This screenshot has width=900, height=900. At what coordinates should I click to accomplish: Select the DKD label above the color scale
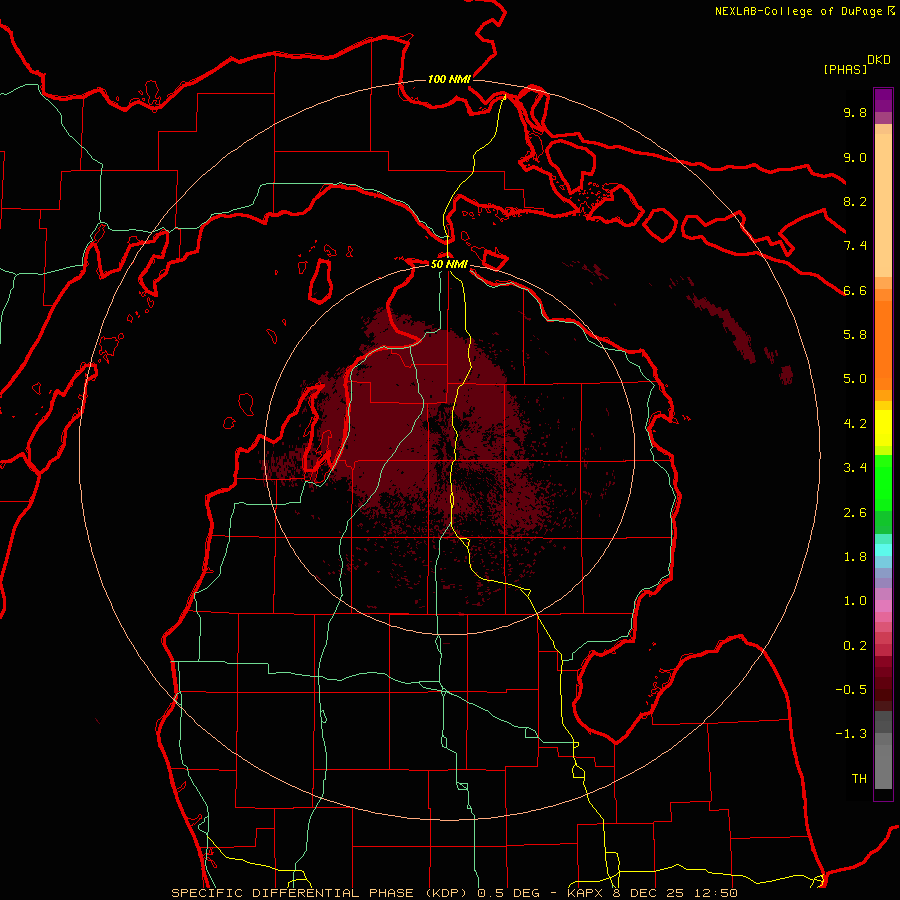[x=878, y=60]
